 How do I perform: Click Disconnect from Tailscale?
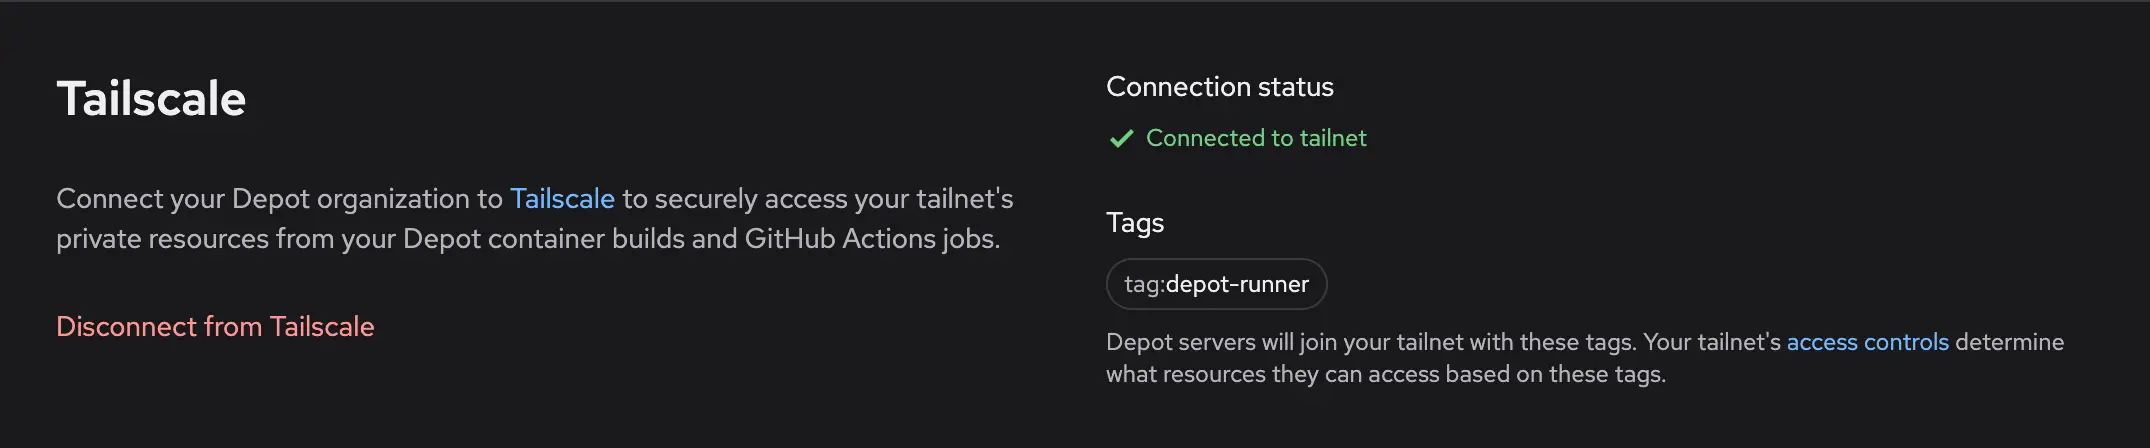point(215,327)
